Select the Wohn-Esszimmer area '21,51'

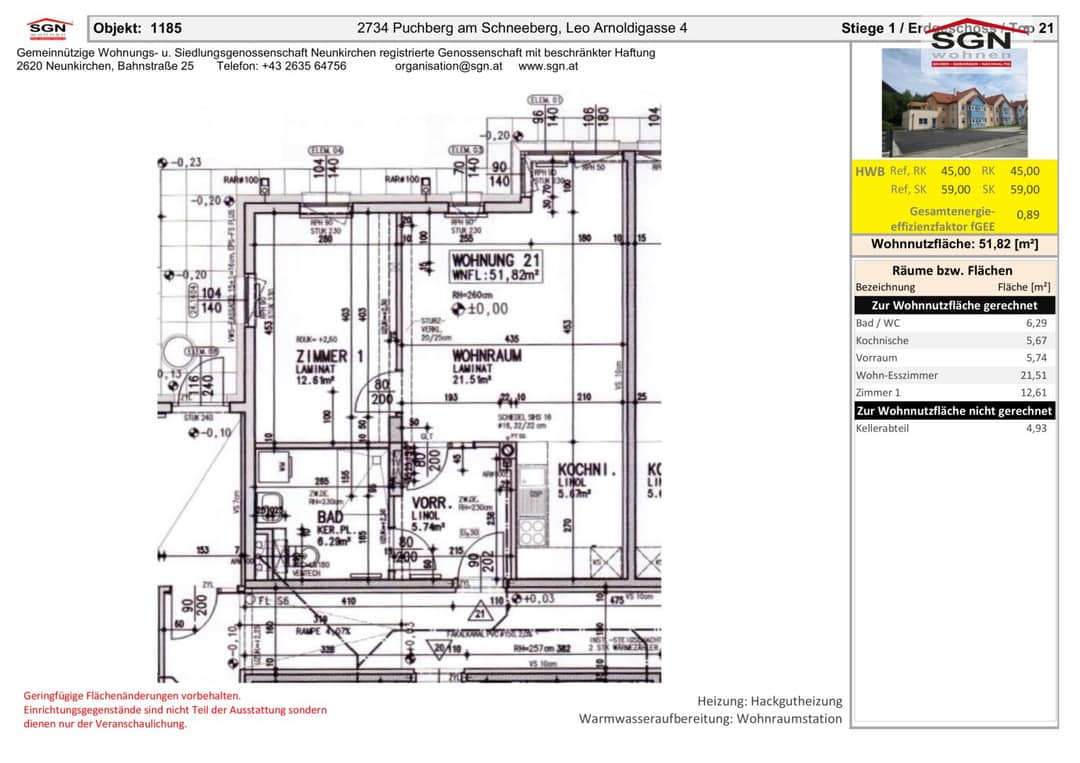tap(1034, 375)
